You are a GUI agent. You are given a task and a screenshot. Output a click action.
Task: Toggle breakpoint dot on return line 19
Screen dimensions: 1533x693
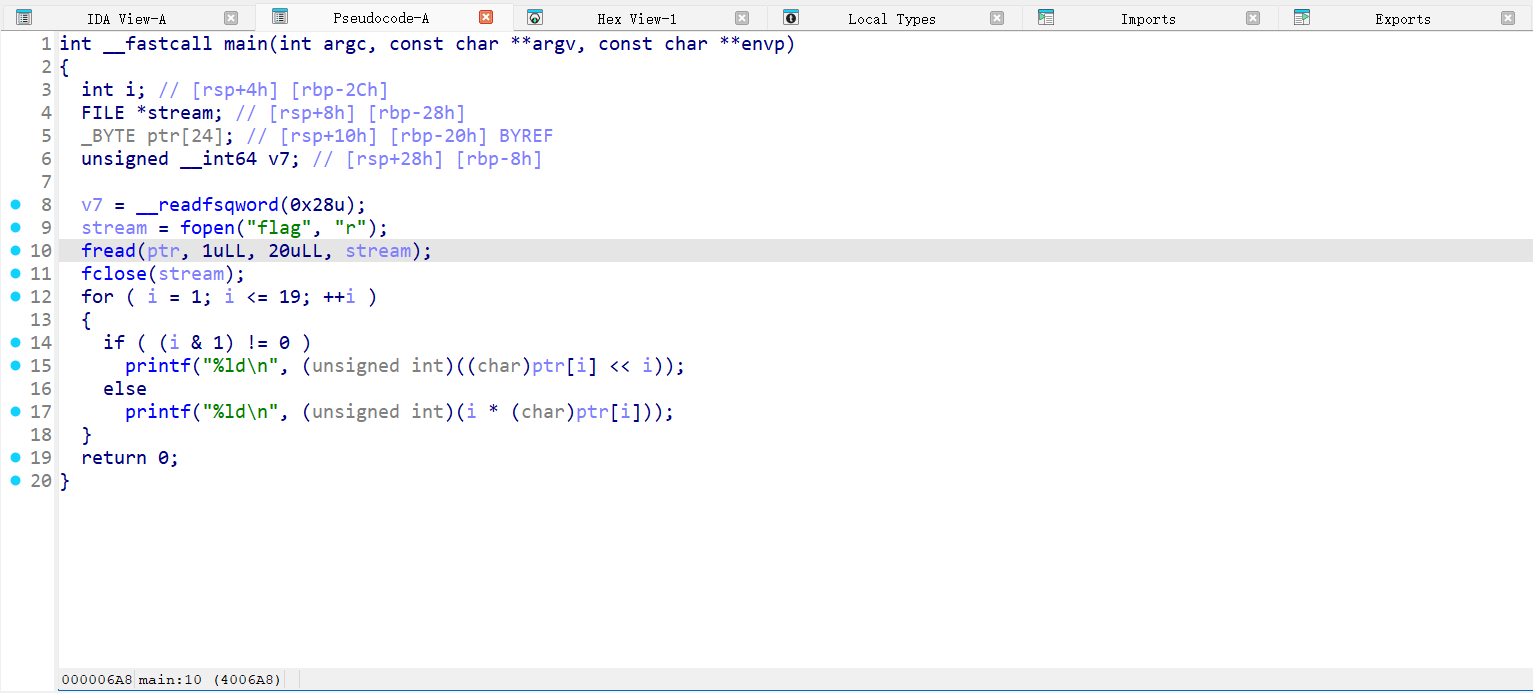click(15, 458)
